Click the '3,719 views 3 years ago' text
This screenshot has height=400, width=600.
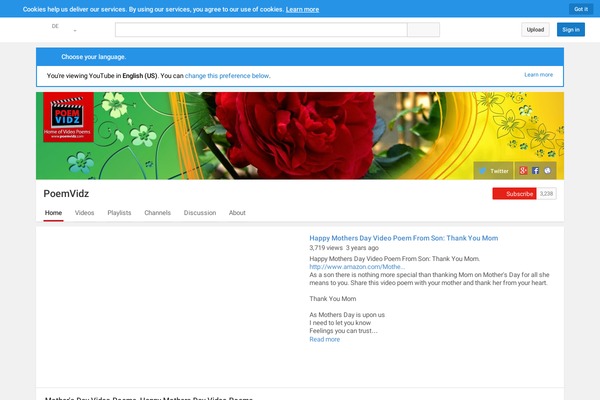344,248
